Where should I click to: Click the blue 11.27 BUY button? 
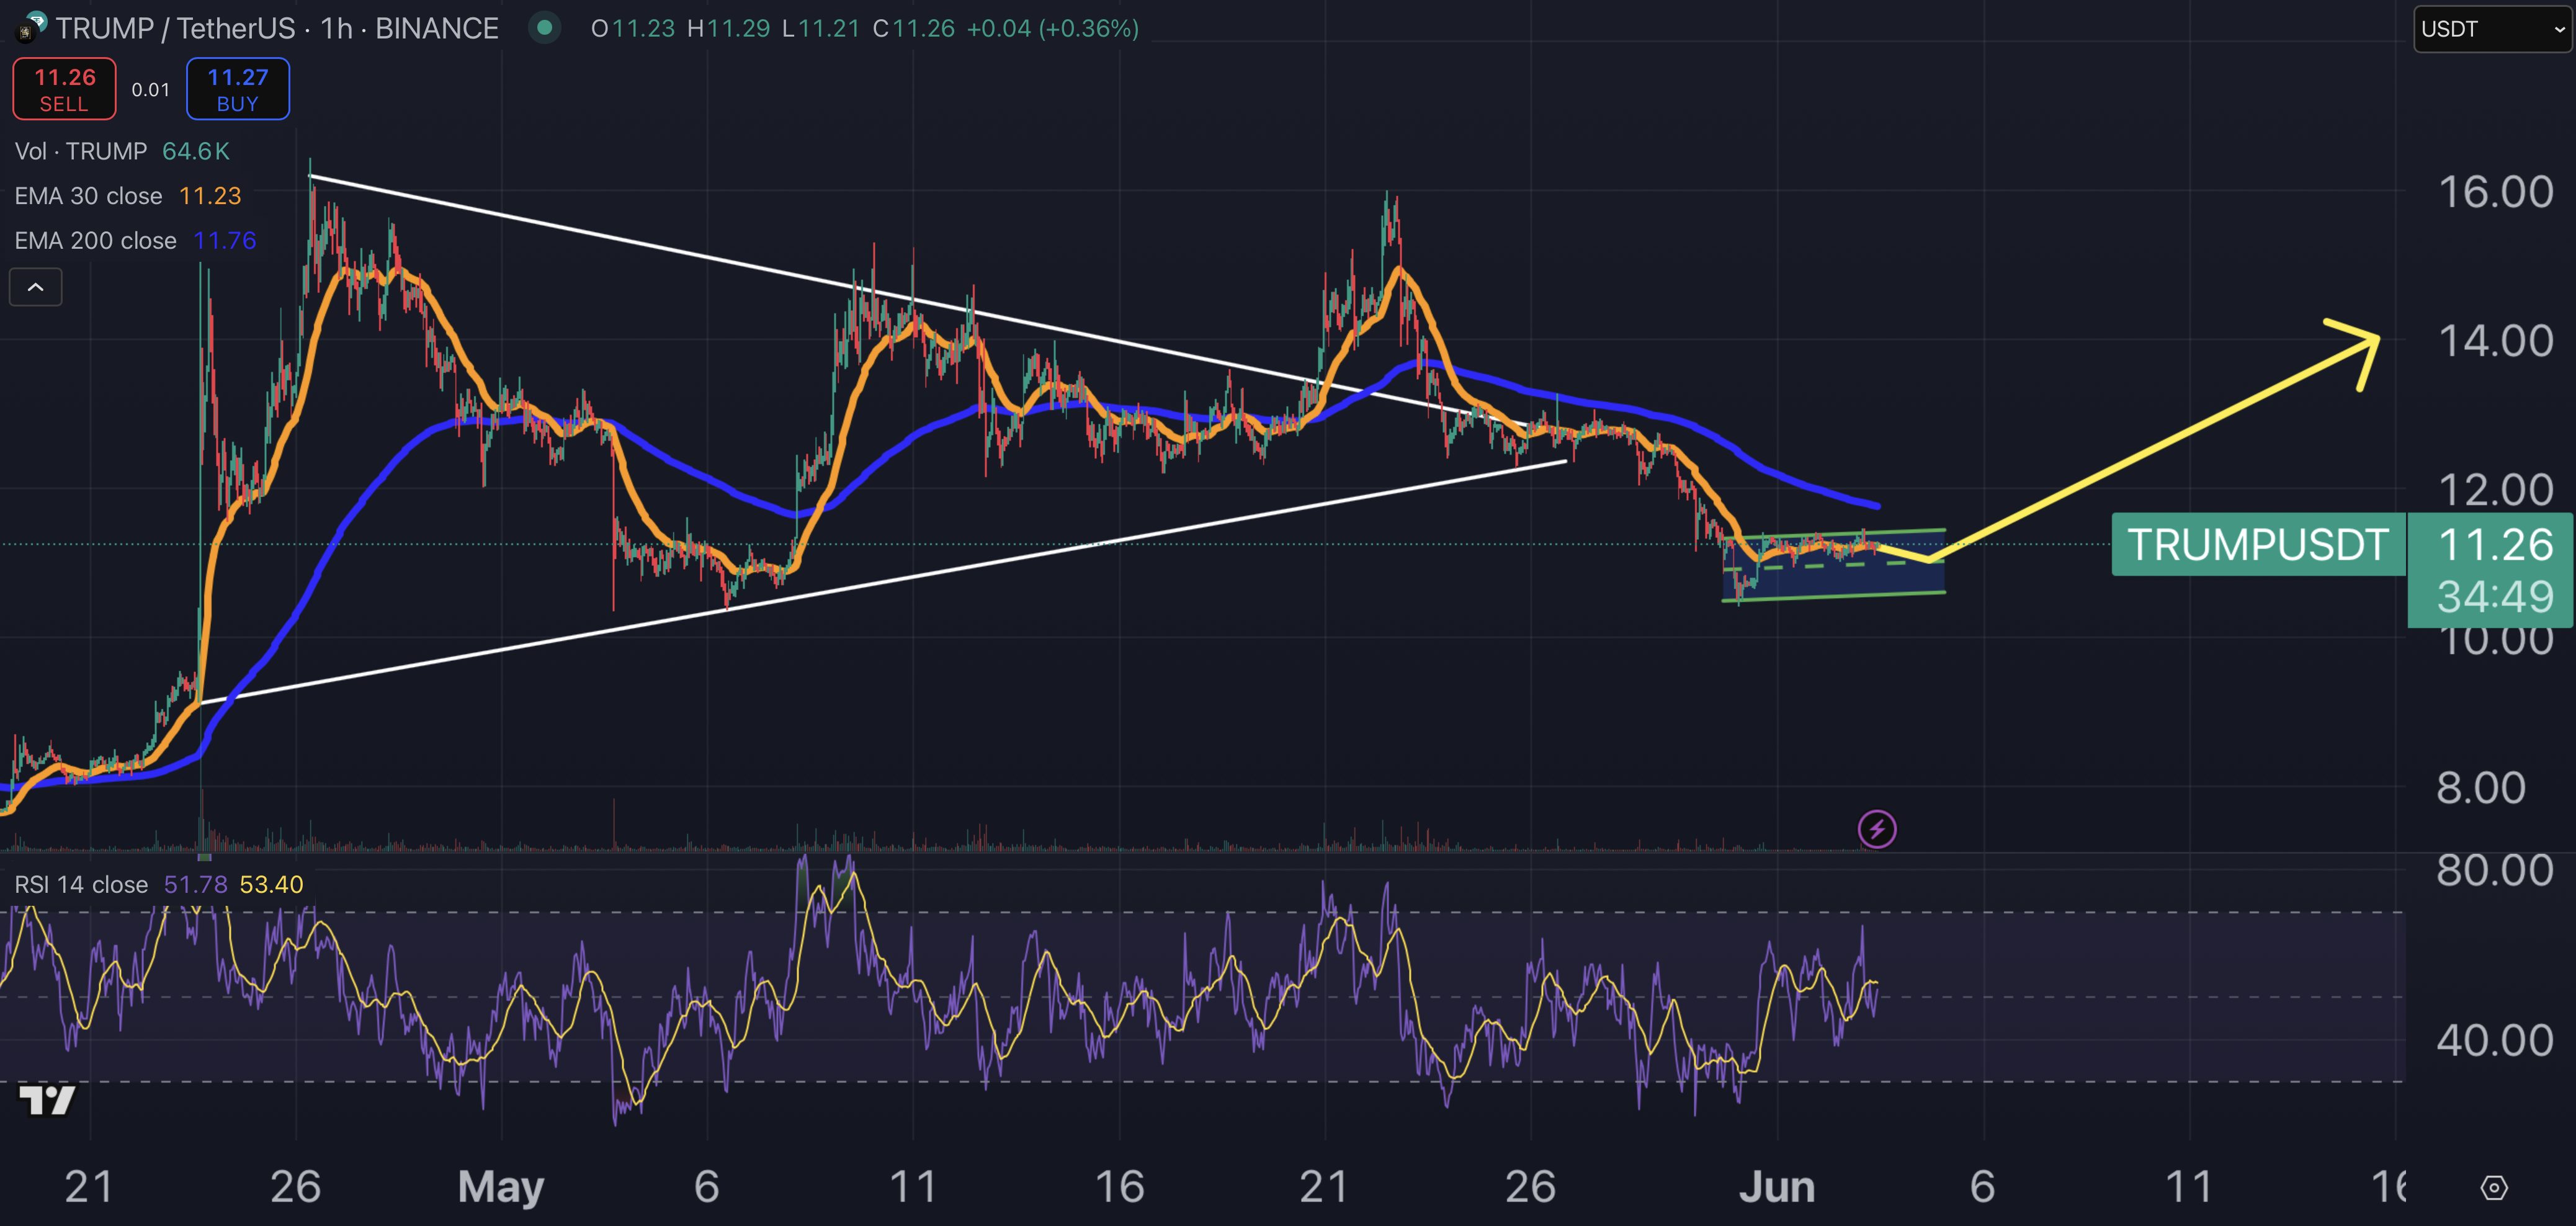coord(238,89)
